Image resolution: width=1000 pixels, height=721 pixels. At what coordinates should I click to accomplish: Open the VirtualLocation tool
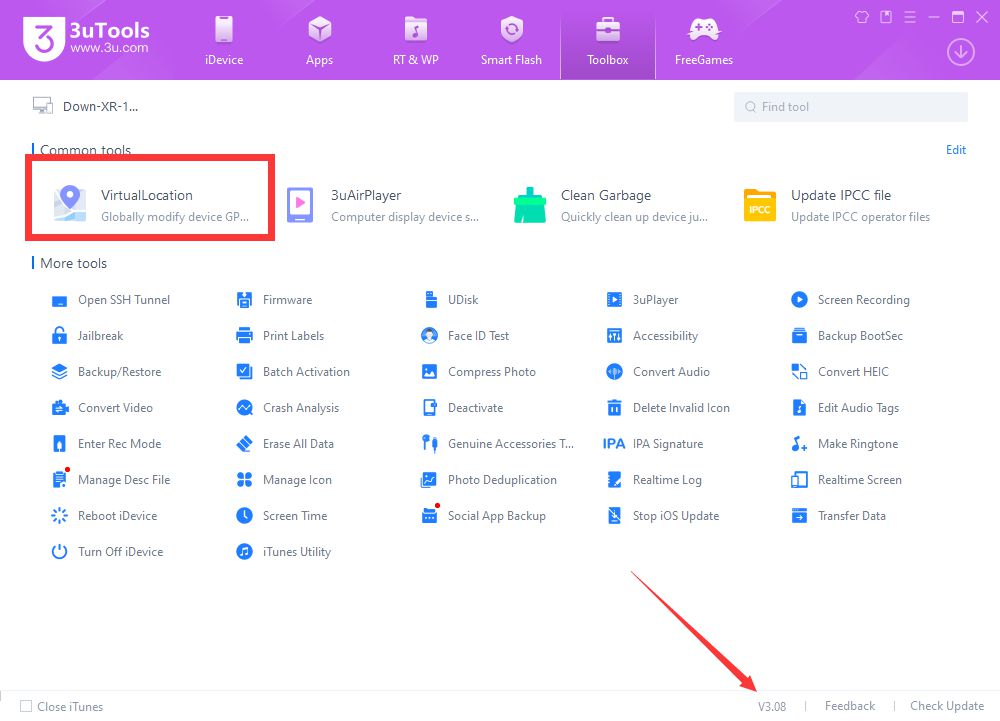pyautogui.click(x=151, y=205)
